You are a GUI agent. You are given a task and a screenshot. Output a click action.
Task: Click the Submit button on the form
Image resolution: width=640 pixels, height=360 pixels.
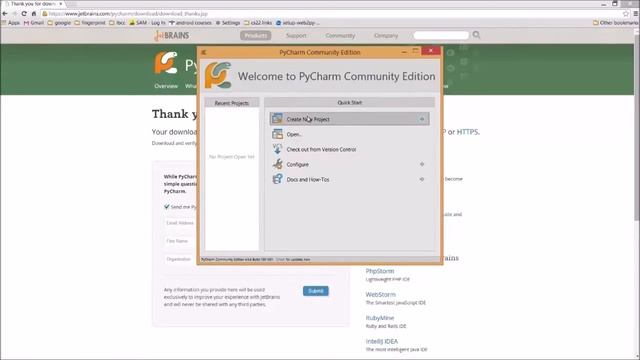coord(316,291)
